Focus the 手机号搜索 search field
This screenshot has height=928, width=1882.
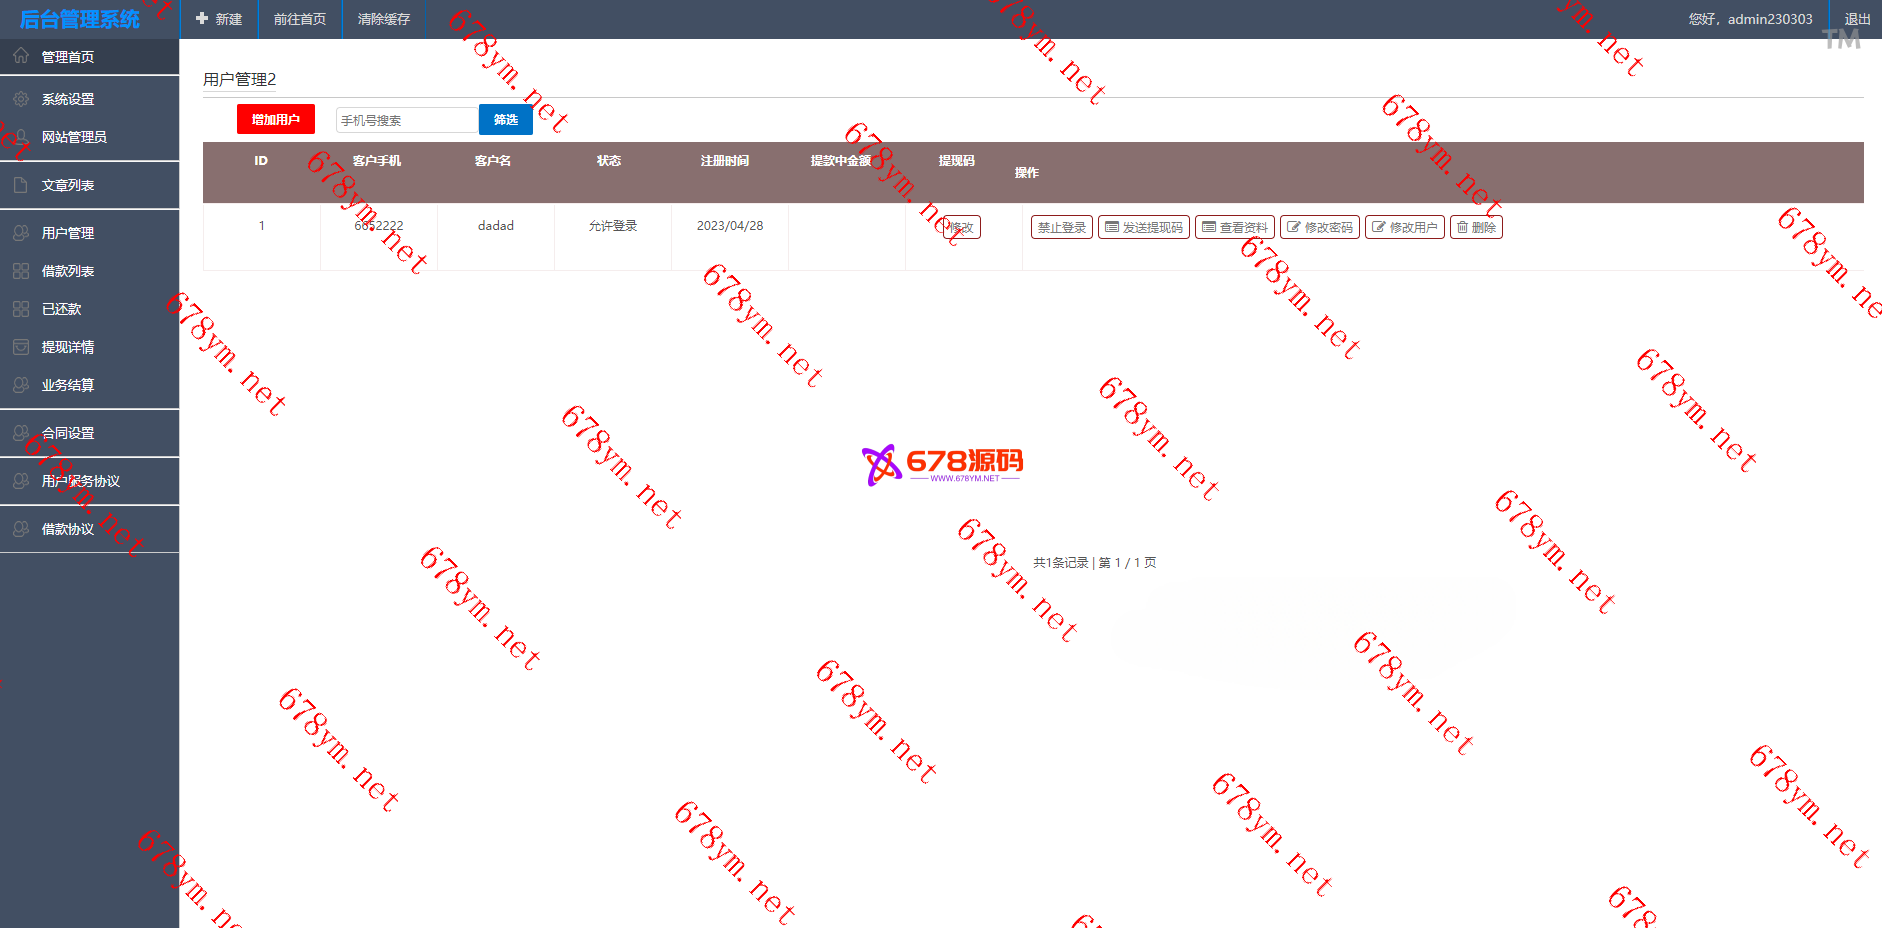[x=406, y=120]
